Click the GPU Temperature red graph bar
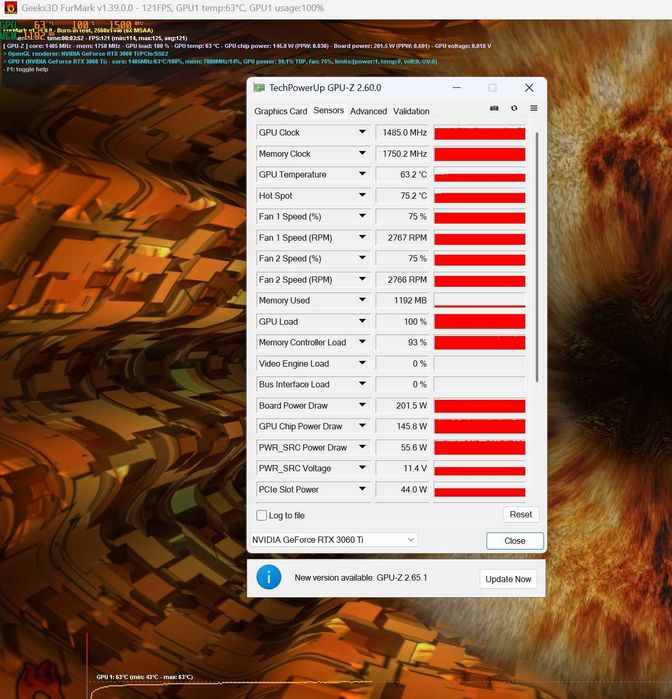 [480, 175]
